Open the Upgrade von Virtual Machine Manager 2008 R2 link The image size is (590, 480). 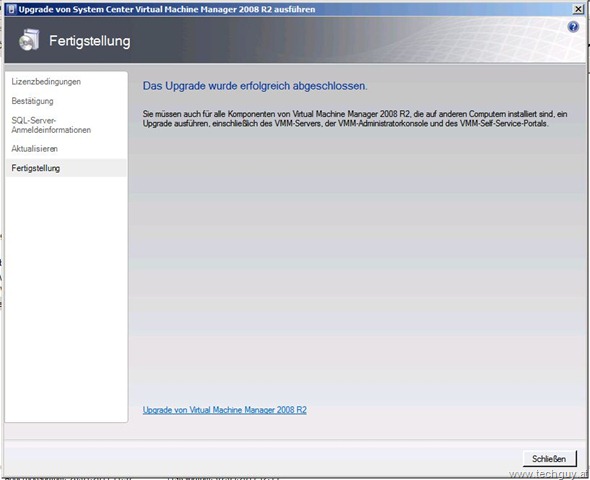(225, 410)
